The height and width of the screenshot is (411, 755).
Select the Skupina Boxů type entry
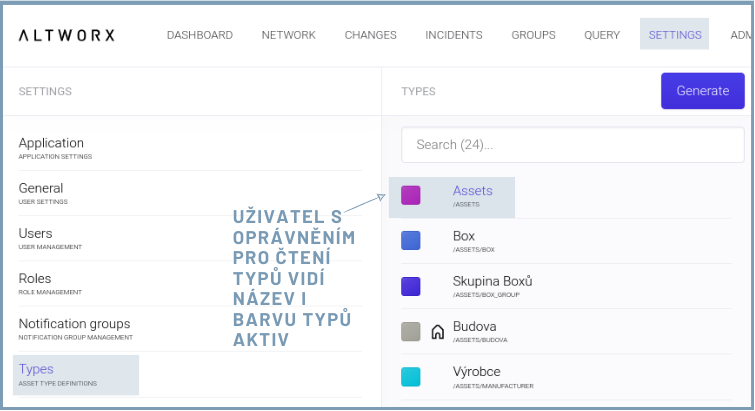point(492,286)
